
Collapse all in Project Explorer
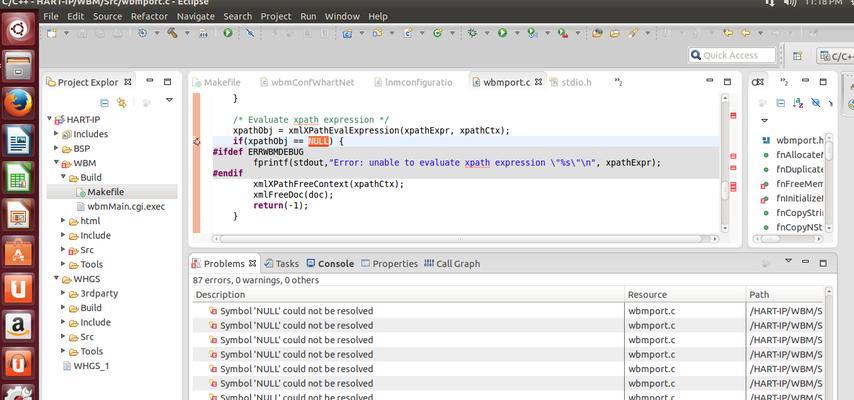(105, 102)
